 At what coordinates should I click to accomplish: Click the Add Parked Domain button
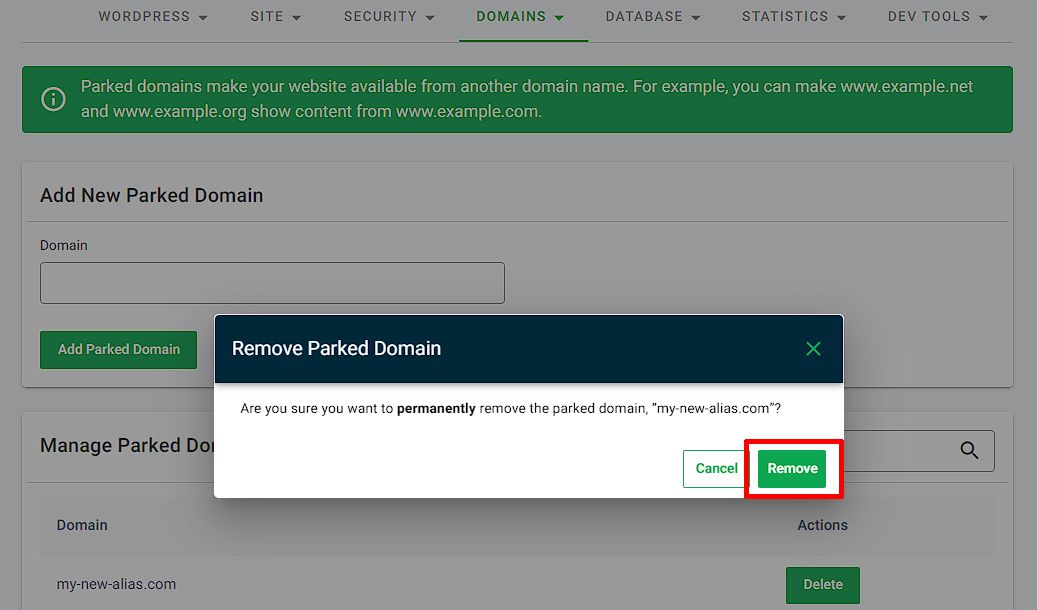(x=118, y=349)
